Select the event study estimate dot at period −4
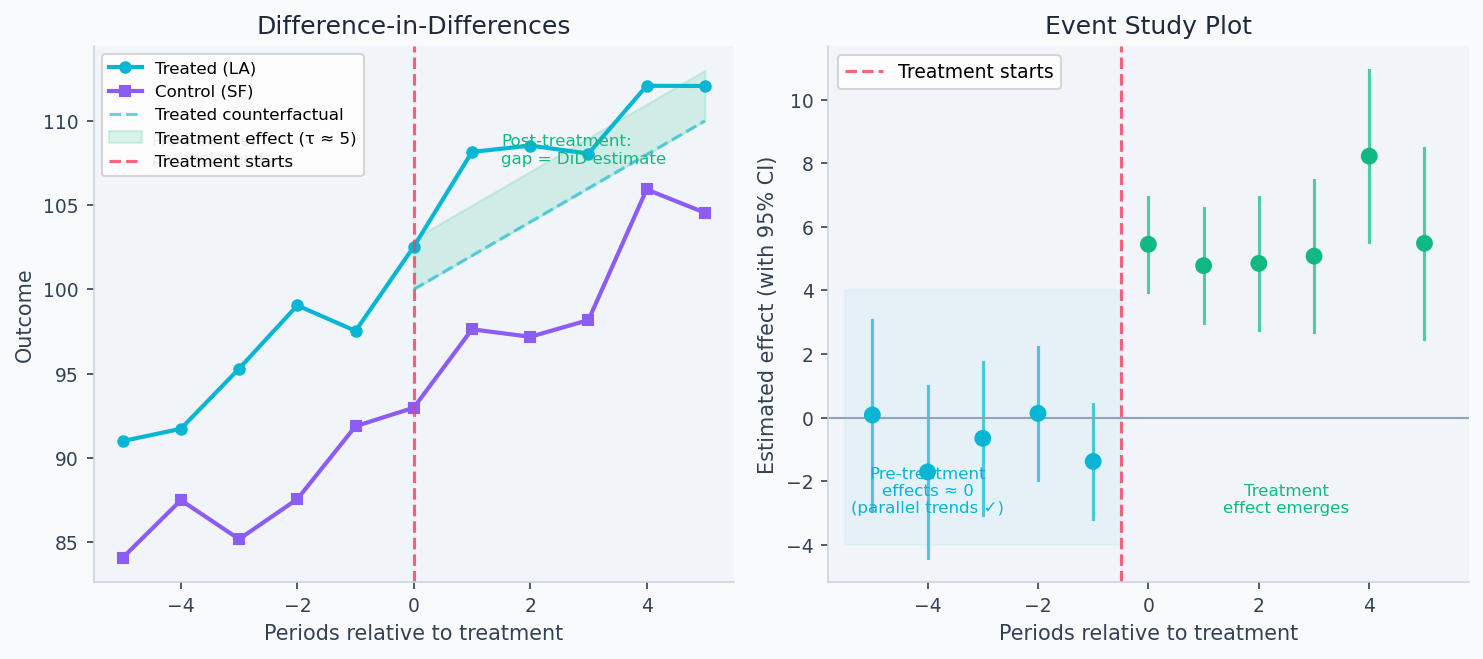 click(x=927, y=472)
